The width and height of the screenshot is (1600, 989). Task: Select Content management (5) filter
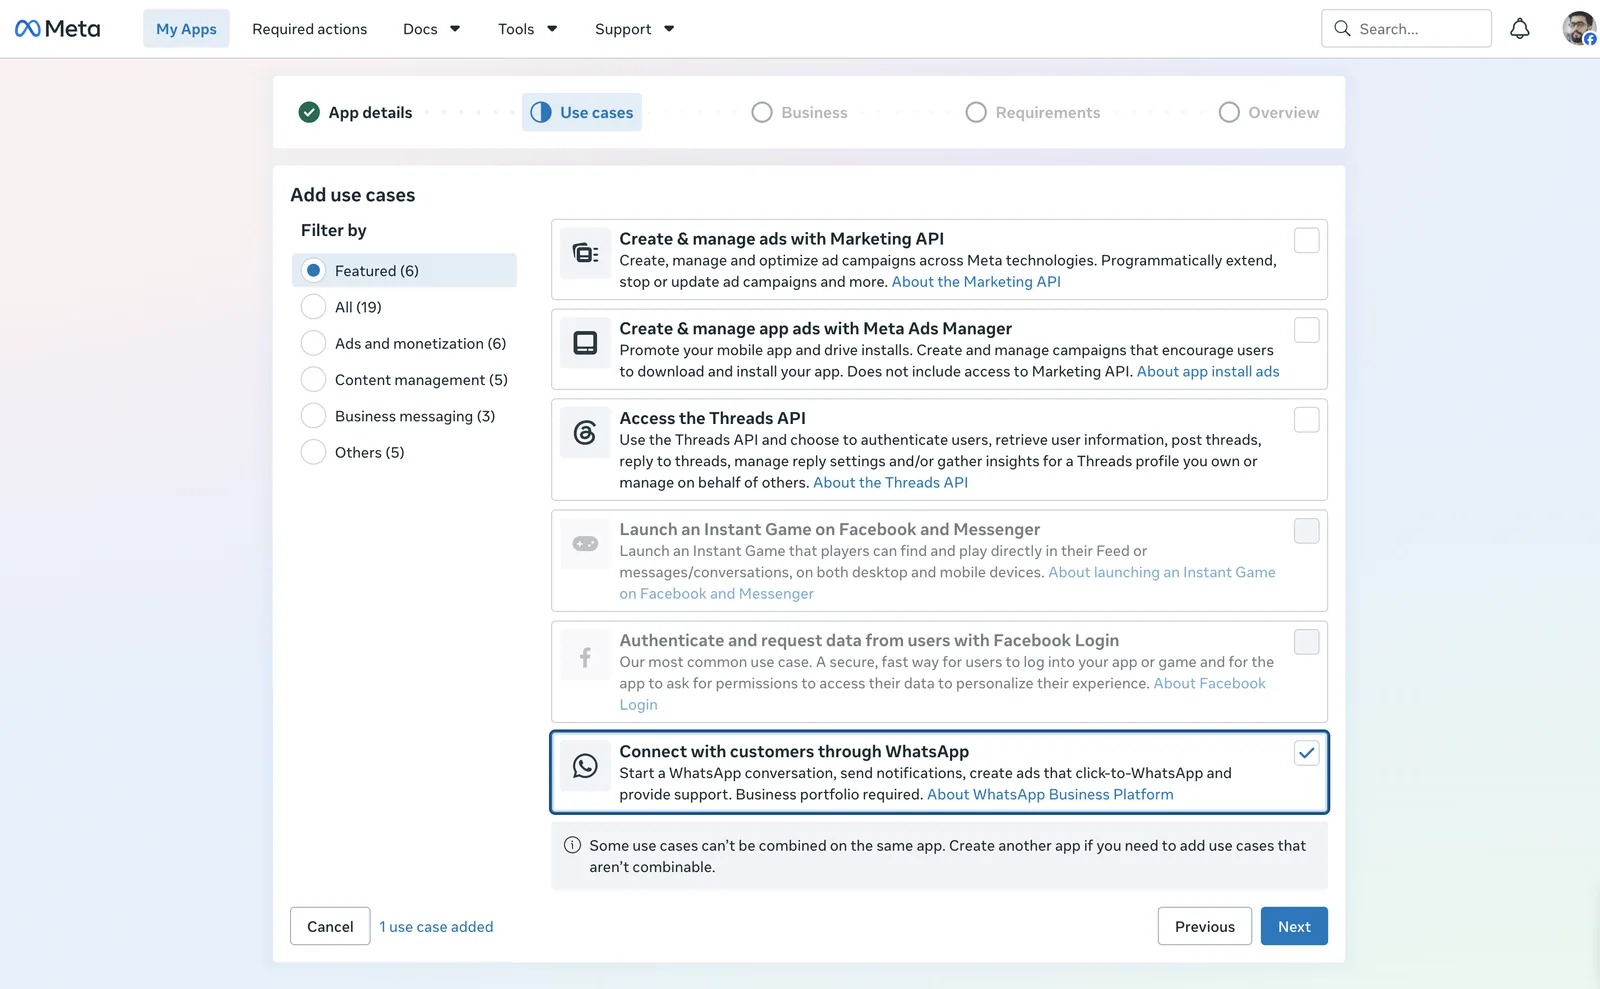[404, 380]
